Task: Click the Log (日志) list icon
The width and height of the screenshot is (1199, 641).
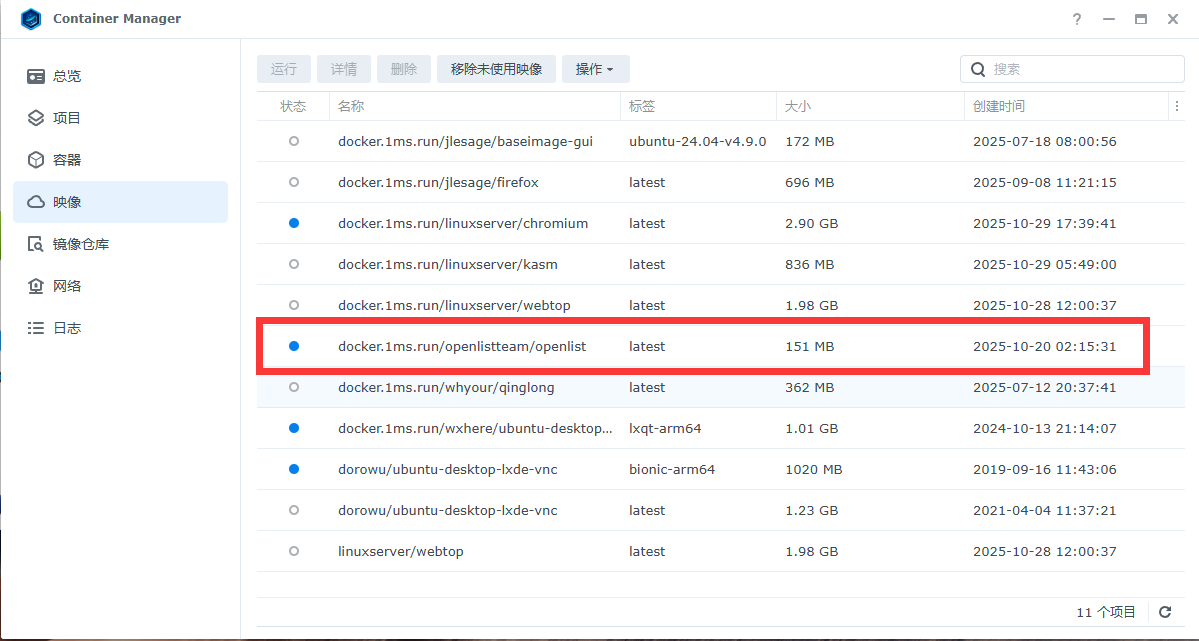Action: [x=36, y=328]
